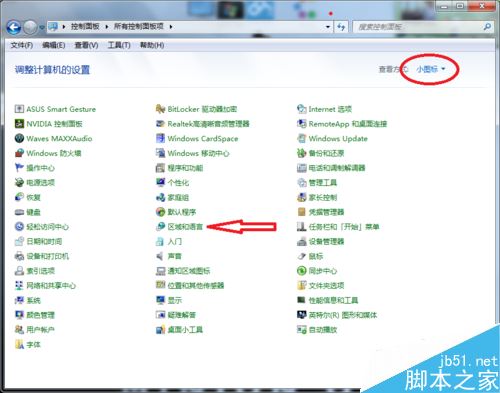Click the 区域和语言 globe icon

[x=160, y=227]
